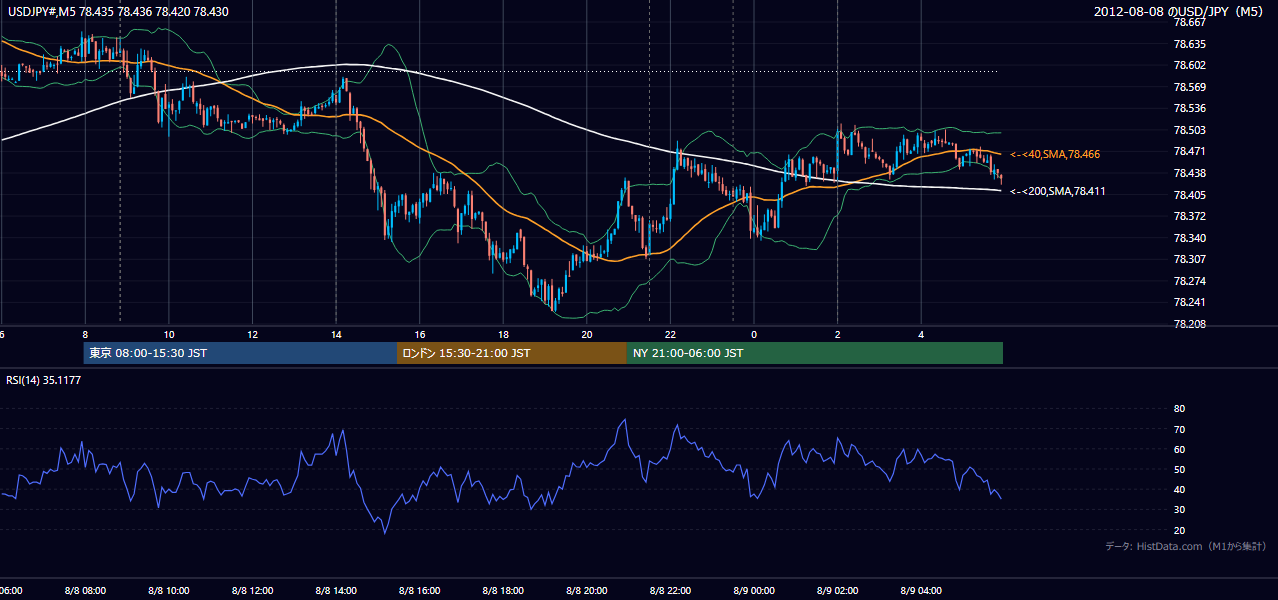Click the RSI 40 level label
The image size is (1278, 600).
pos(1179,490)
